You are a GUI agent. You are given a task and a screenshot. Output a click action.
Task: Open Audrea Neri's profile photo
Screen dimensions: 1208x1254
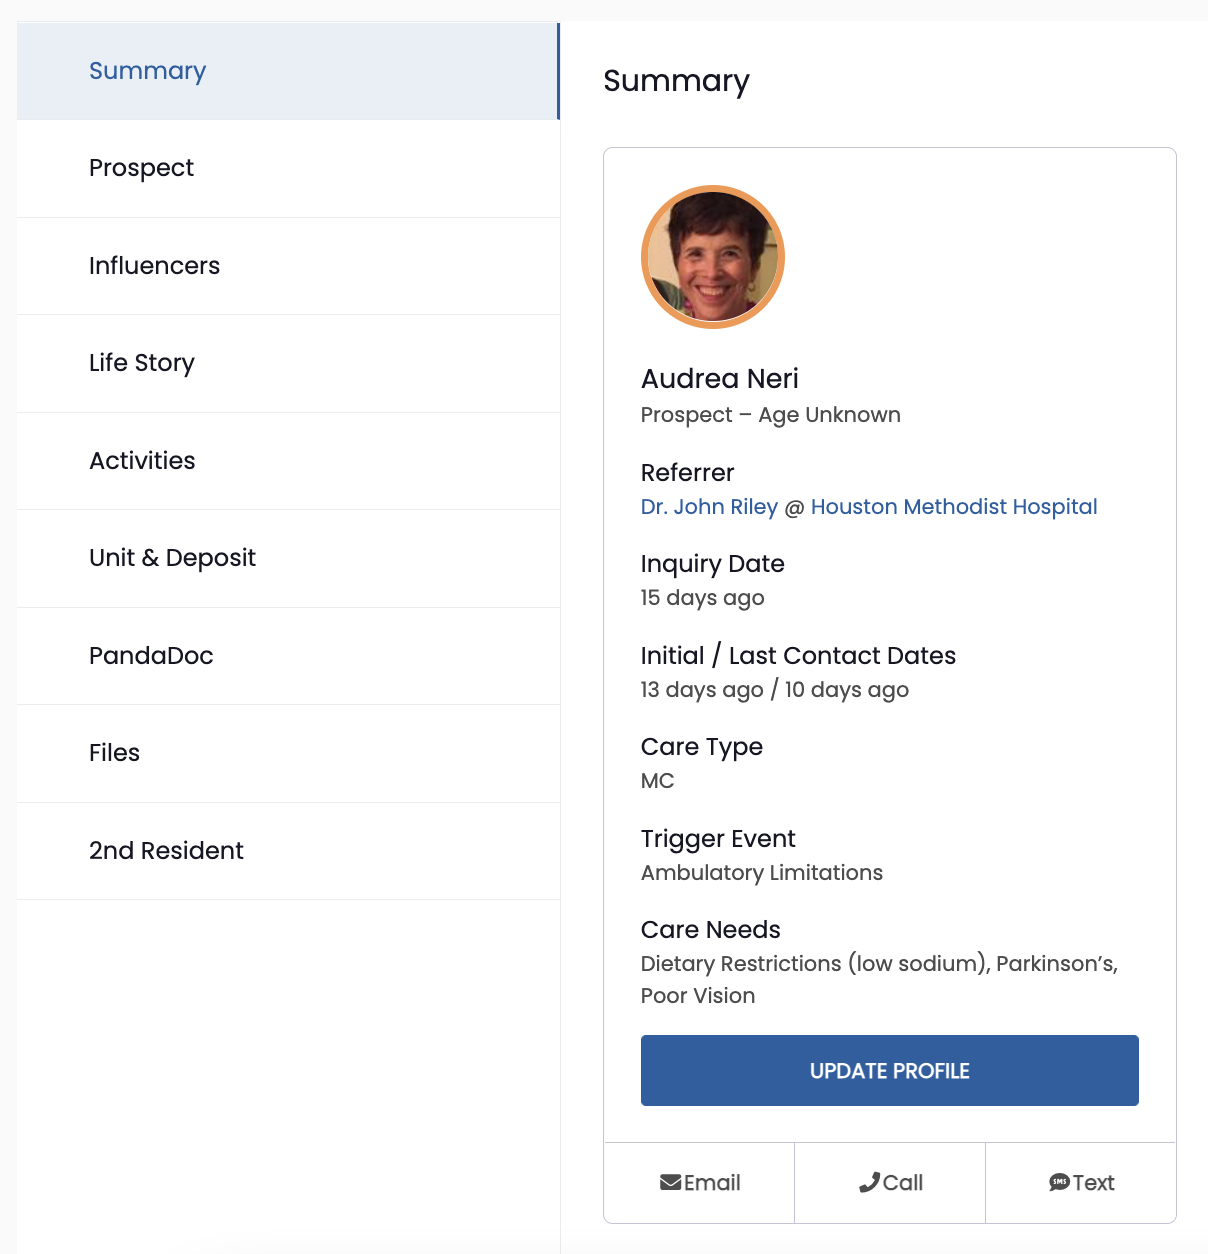coord(713,257)
